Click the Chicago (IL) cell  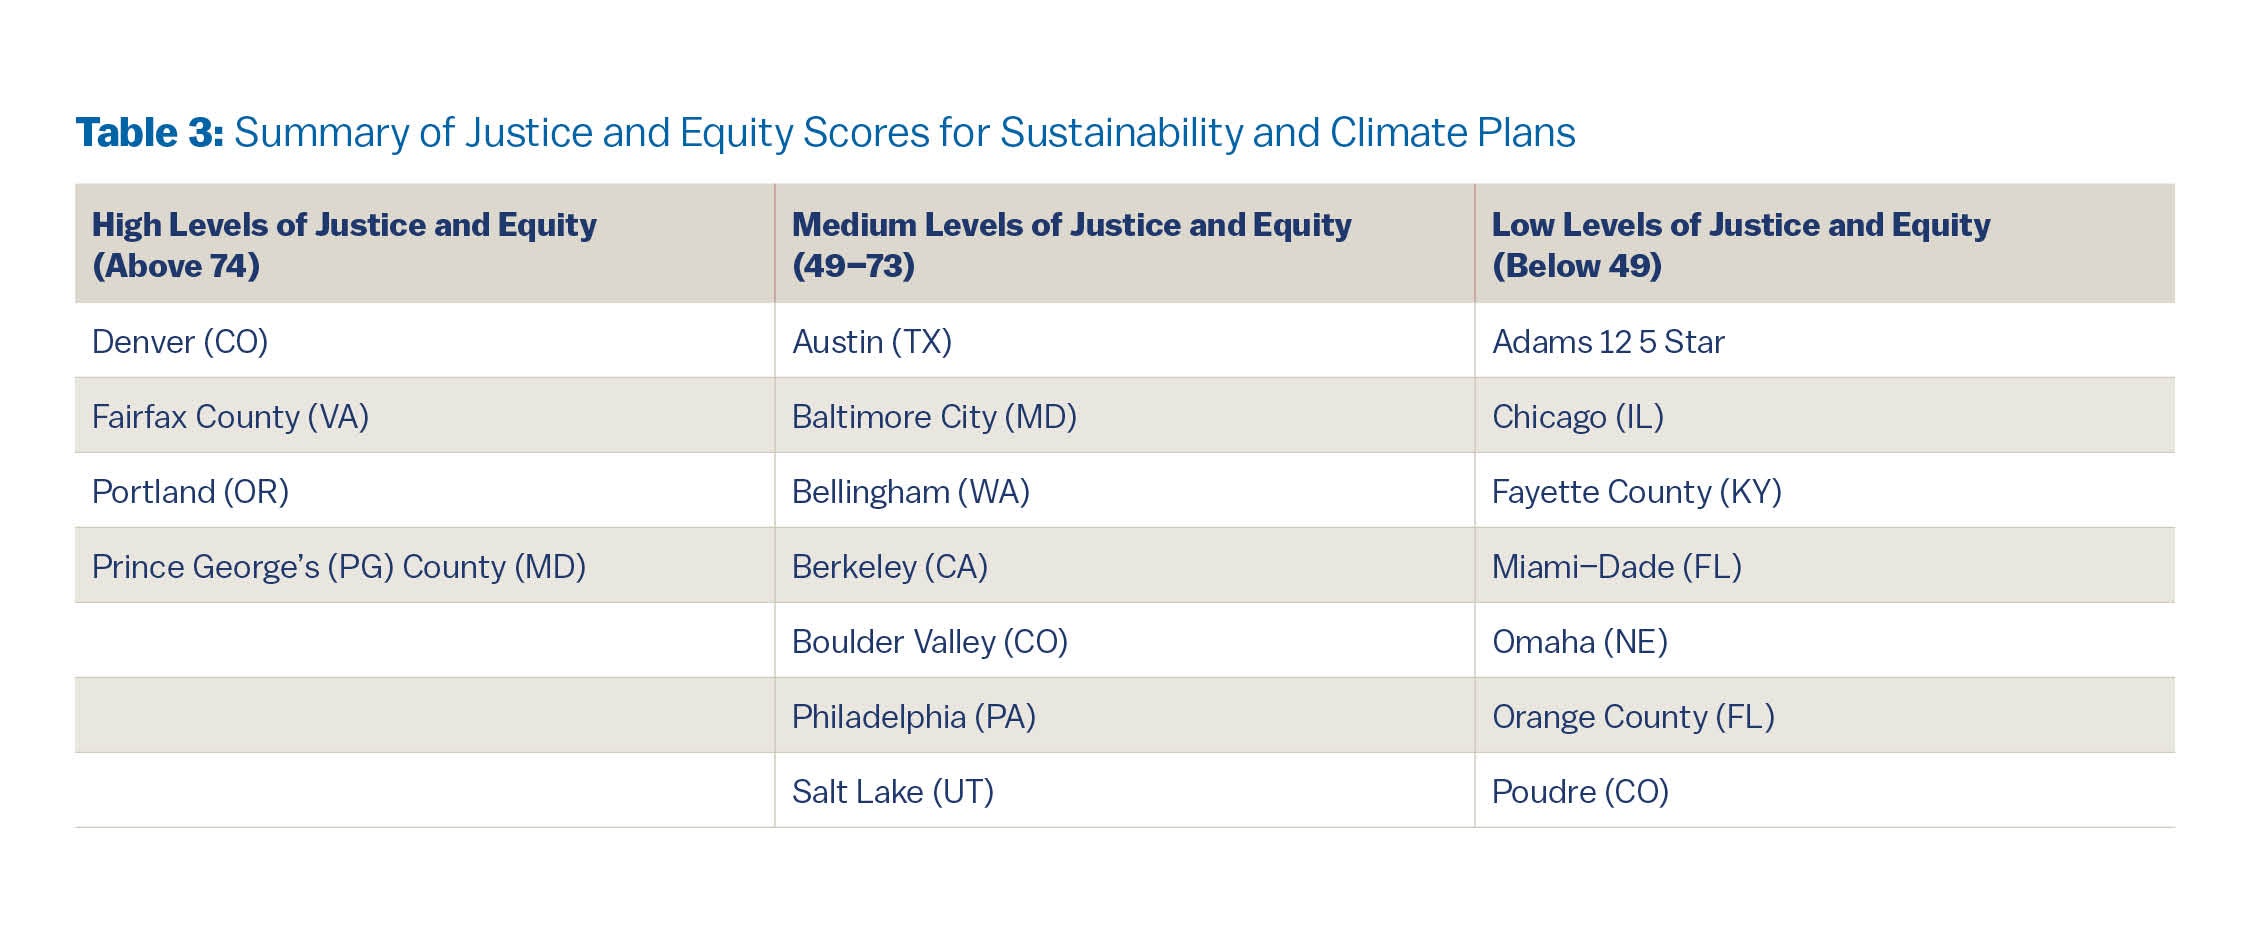click(1825, 415)
